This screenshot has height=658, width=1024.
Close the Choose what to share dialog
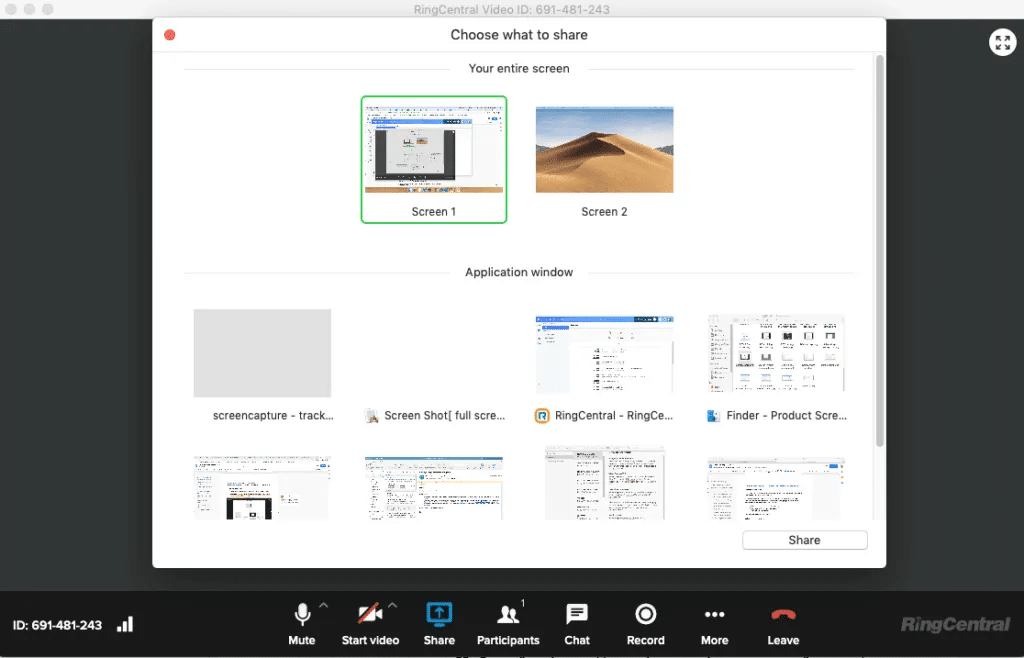coord(170,35)
